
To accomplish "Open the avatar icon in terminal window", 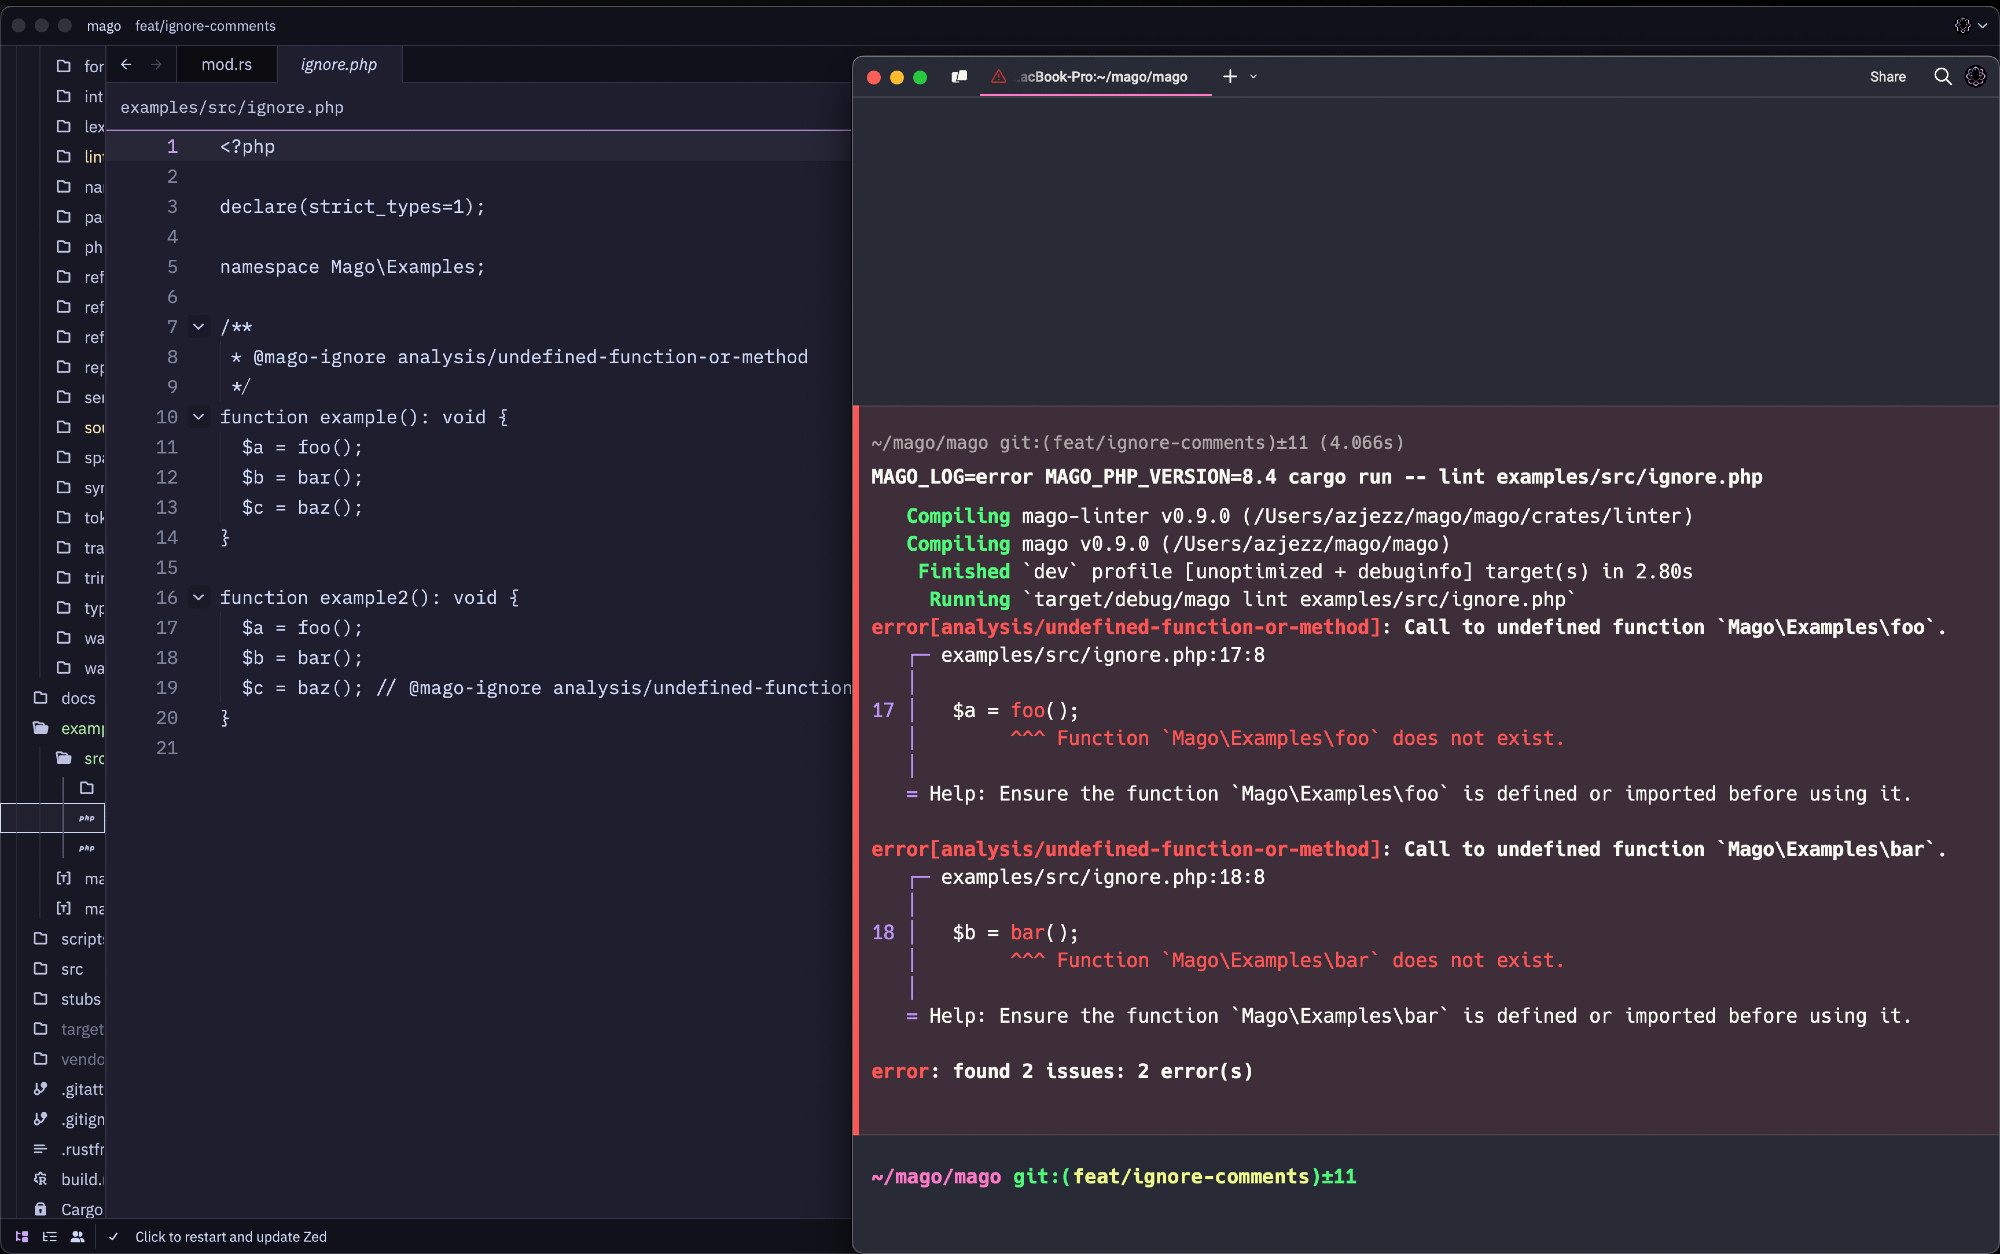I will pos(1976,77).
